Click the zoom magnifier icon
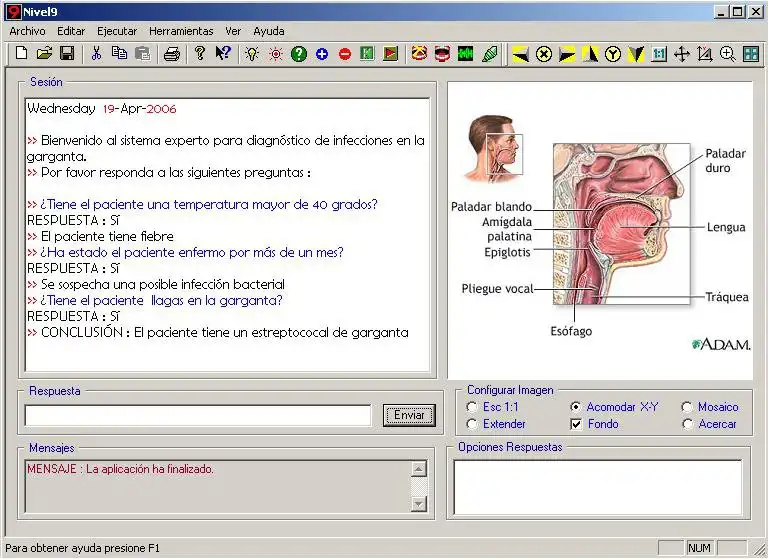This screenshot has height=559, width=768. pyautogui.click(x=728, y=54)
